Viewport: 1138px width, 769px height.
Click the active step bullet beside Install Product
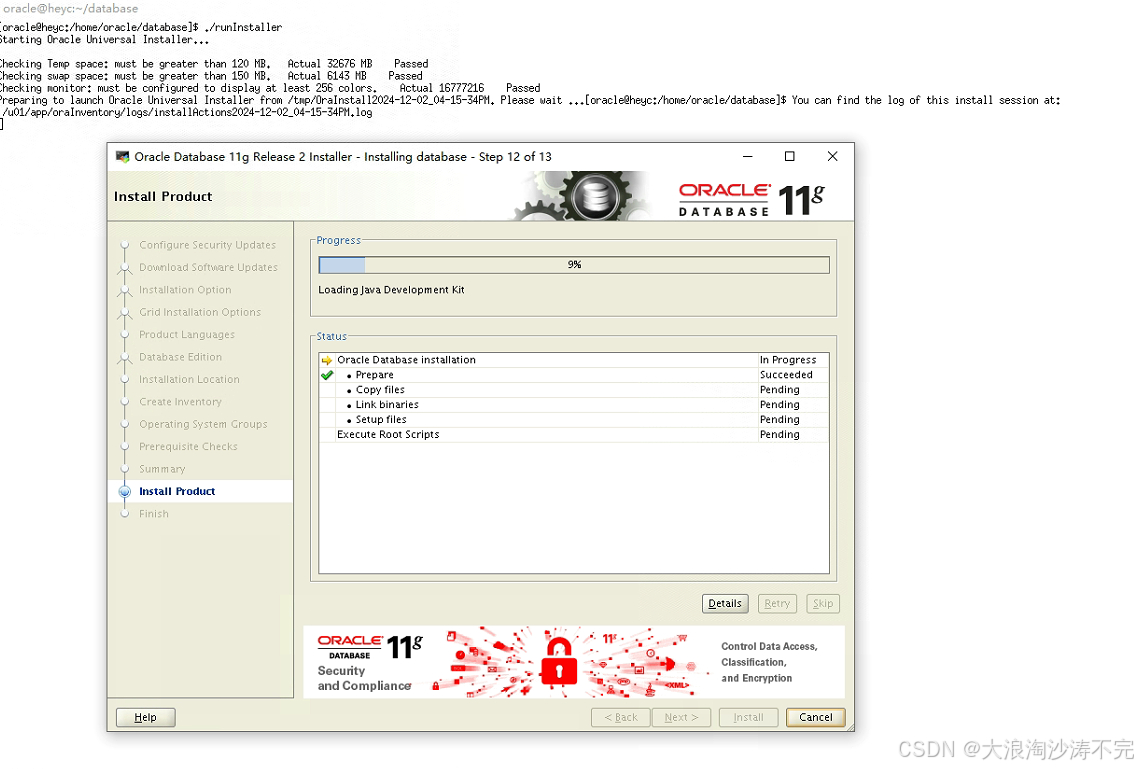(125, 492)
